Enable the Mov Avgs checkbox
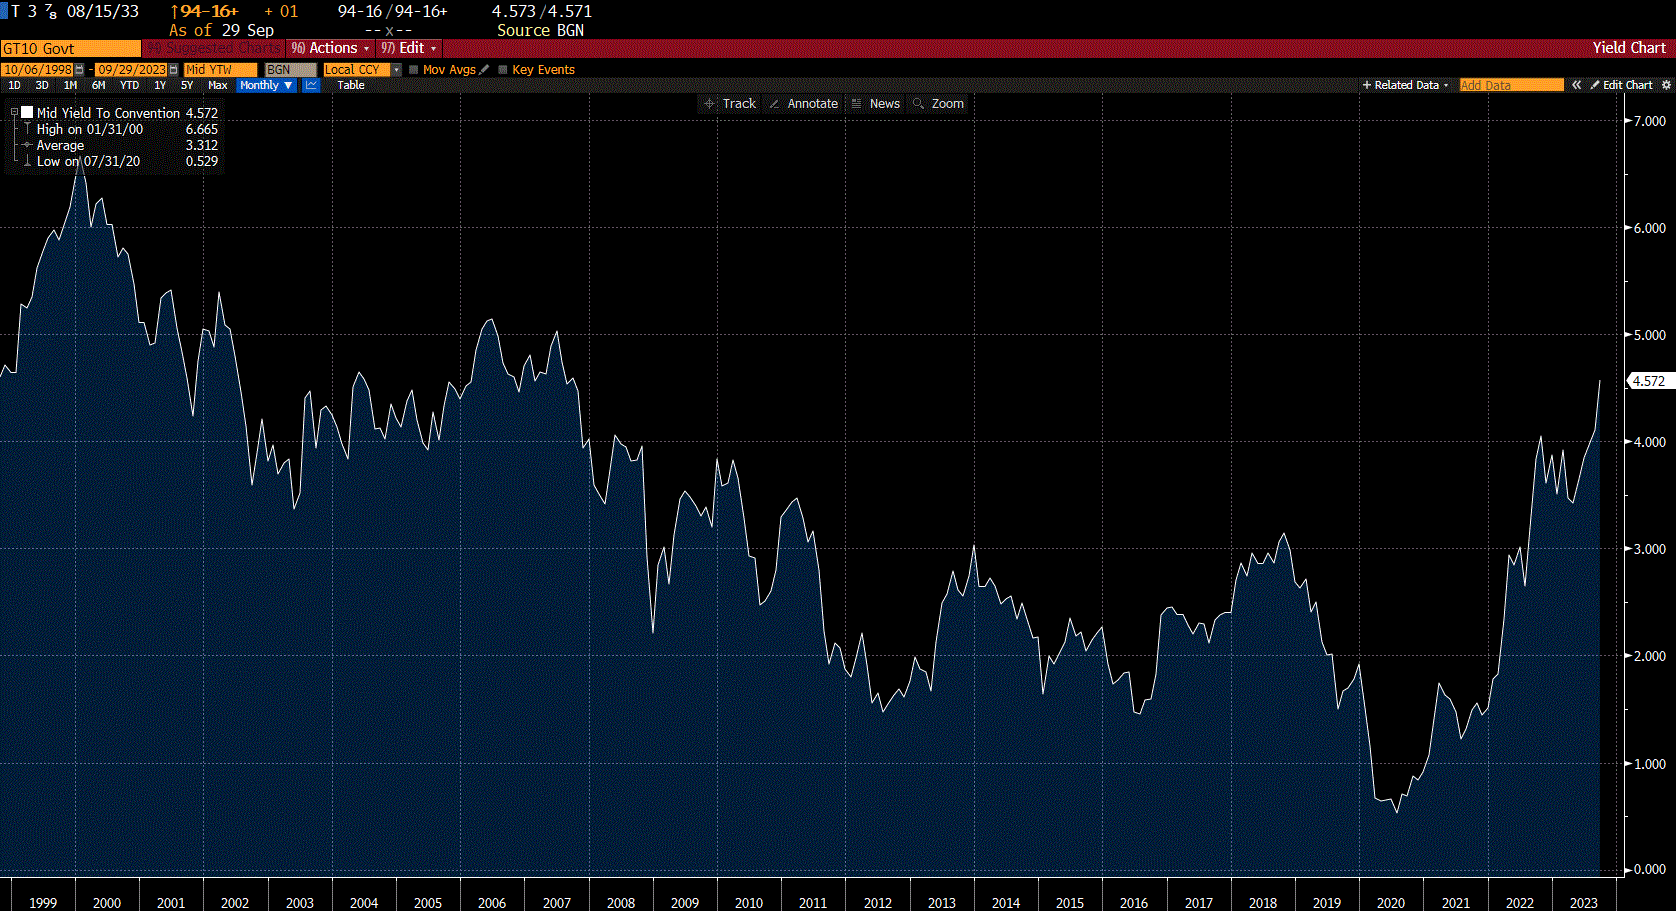Screen dimensions: 1676x911 click(413, 70)
